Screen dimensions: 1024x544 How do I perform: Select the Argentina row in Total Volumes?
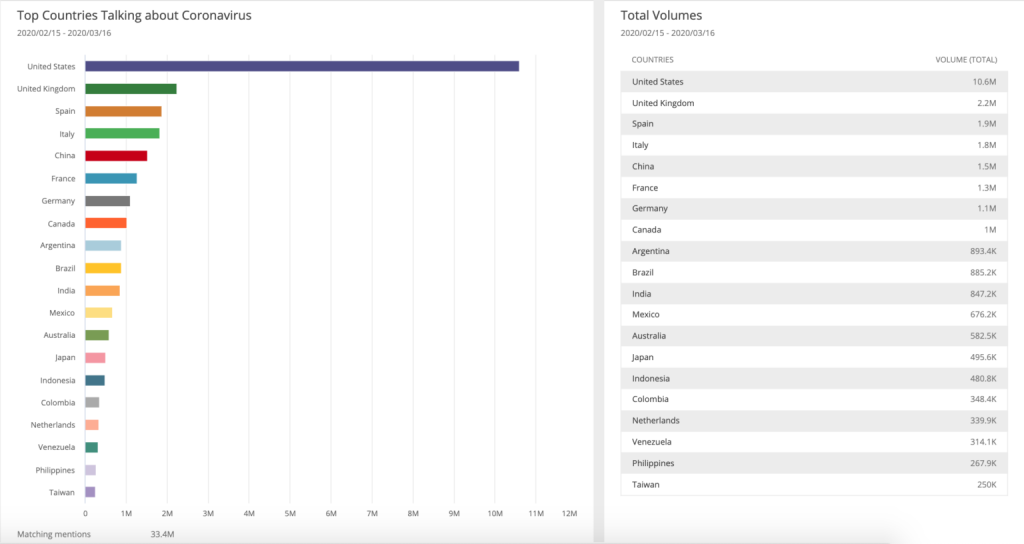pos(814,251)
